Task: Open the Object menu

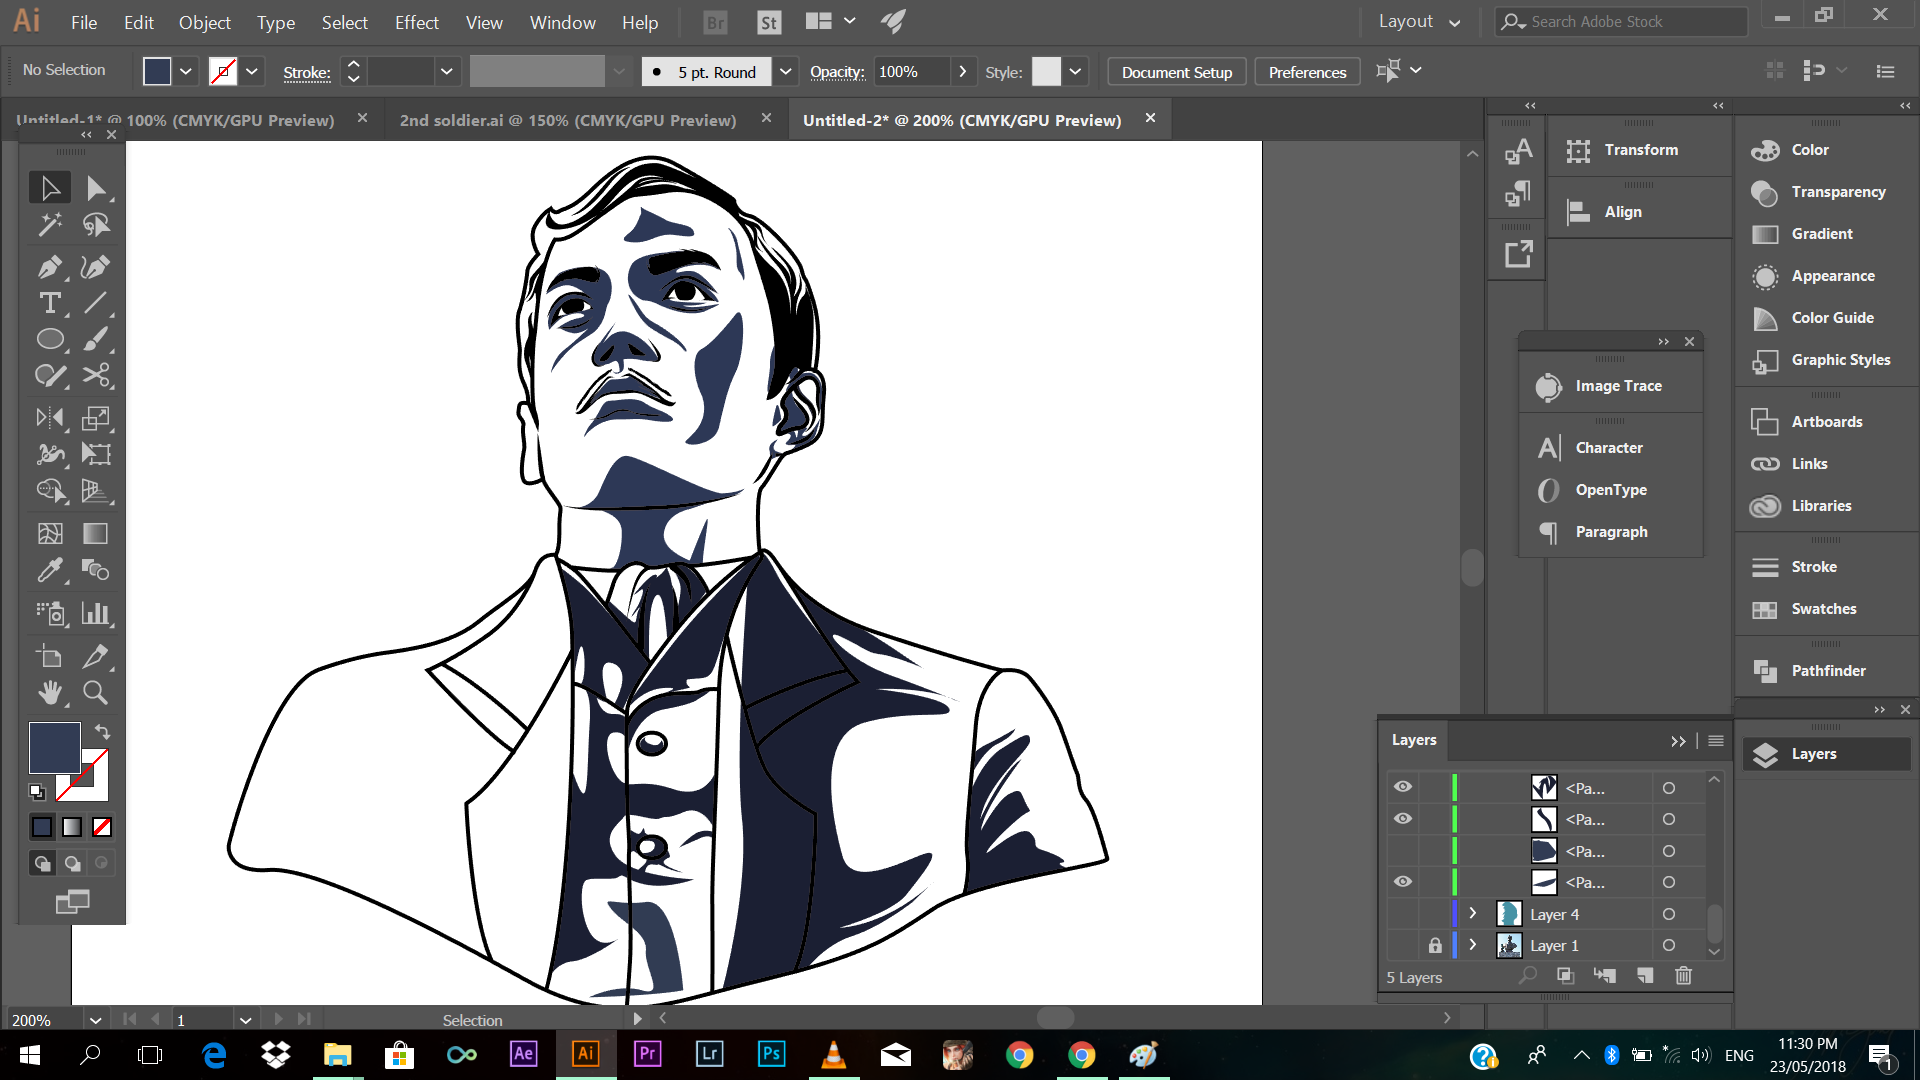Action: click(x=204, y=22)
